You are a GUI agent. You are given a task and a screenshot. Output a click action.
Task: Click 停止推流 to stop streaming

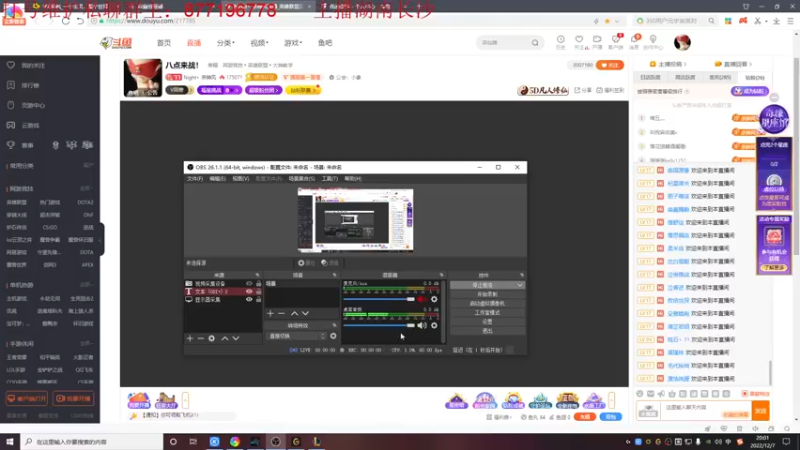pyautogui.click(x=483, y=285)
